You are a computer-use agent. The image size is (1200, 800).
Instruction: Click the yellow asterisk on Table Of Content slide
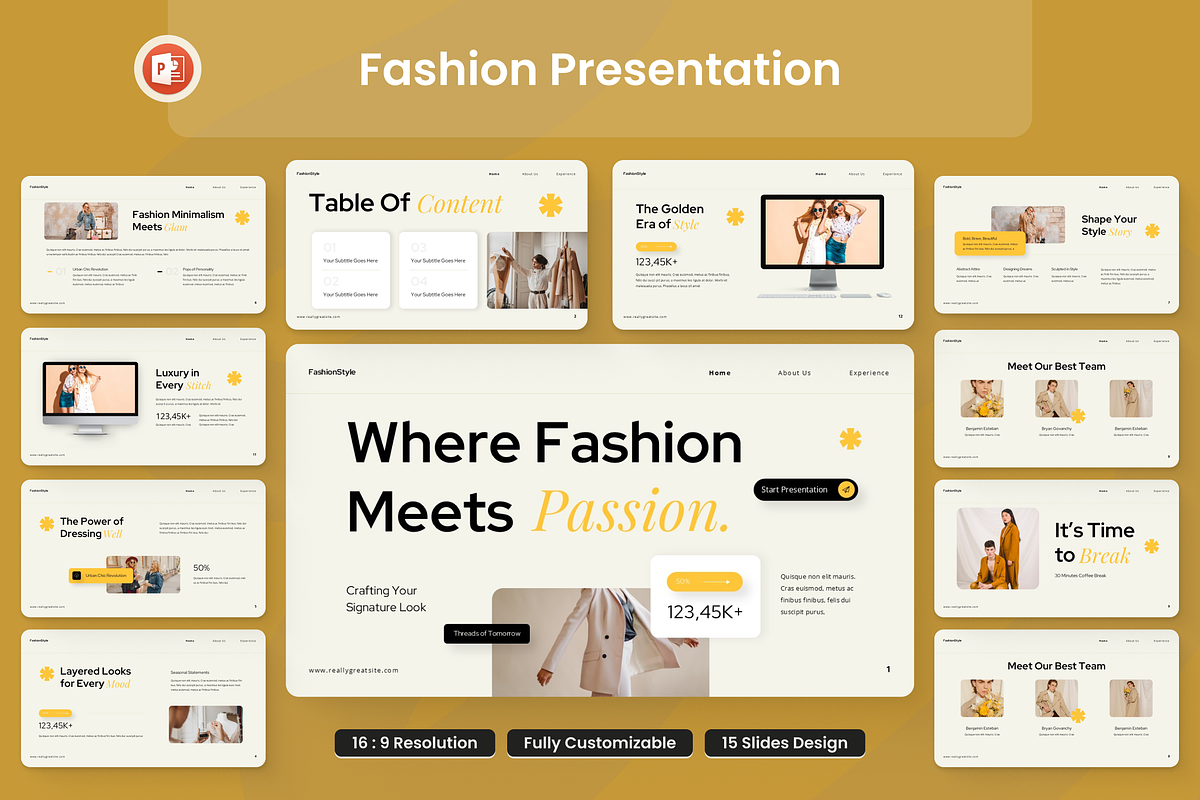[550, 205]
